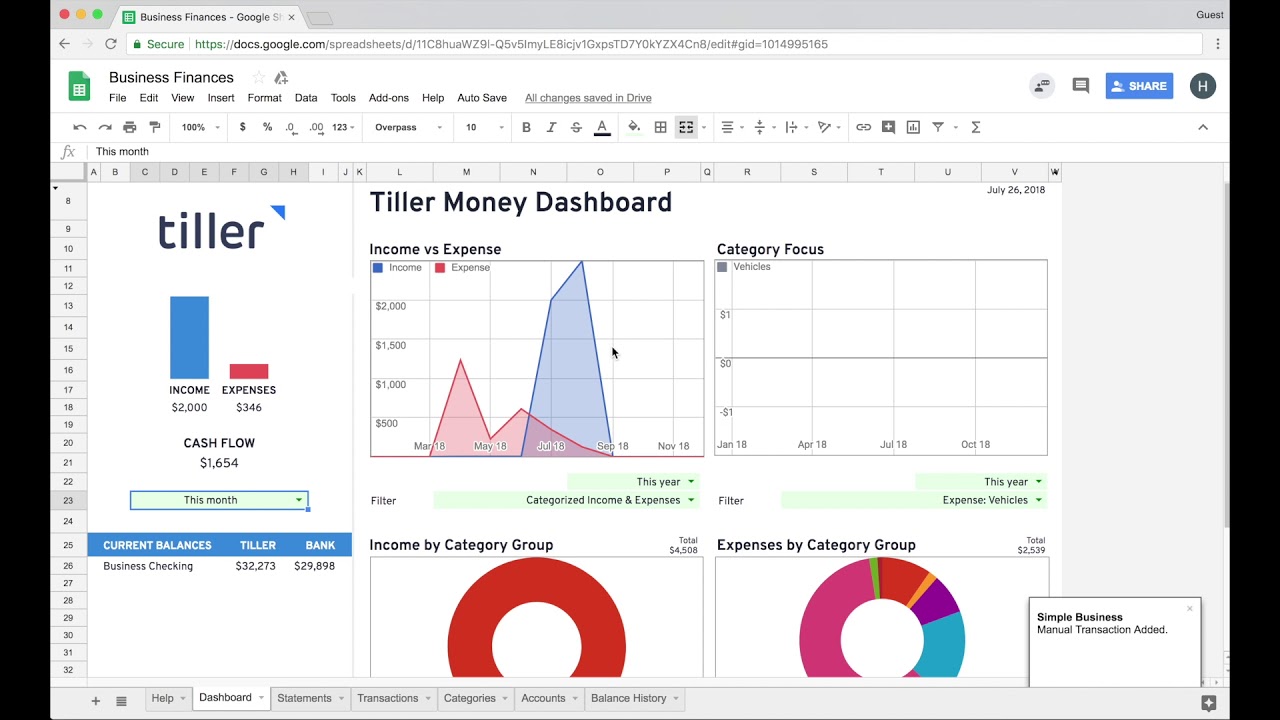The image size is (1280, 720).
Task: Open the text color picker
Action: (x=602, y=127)
